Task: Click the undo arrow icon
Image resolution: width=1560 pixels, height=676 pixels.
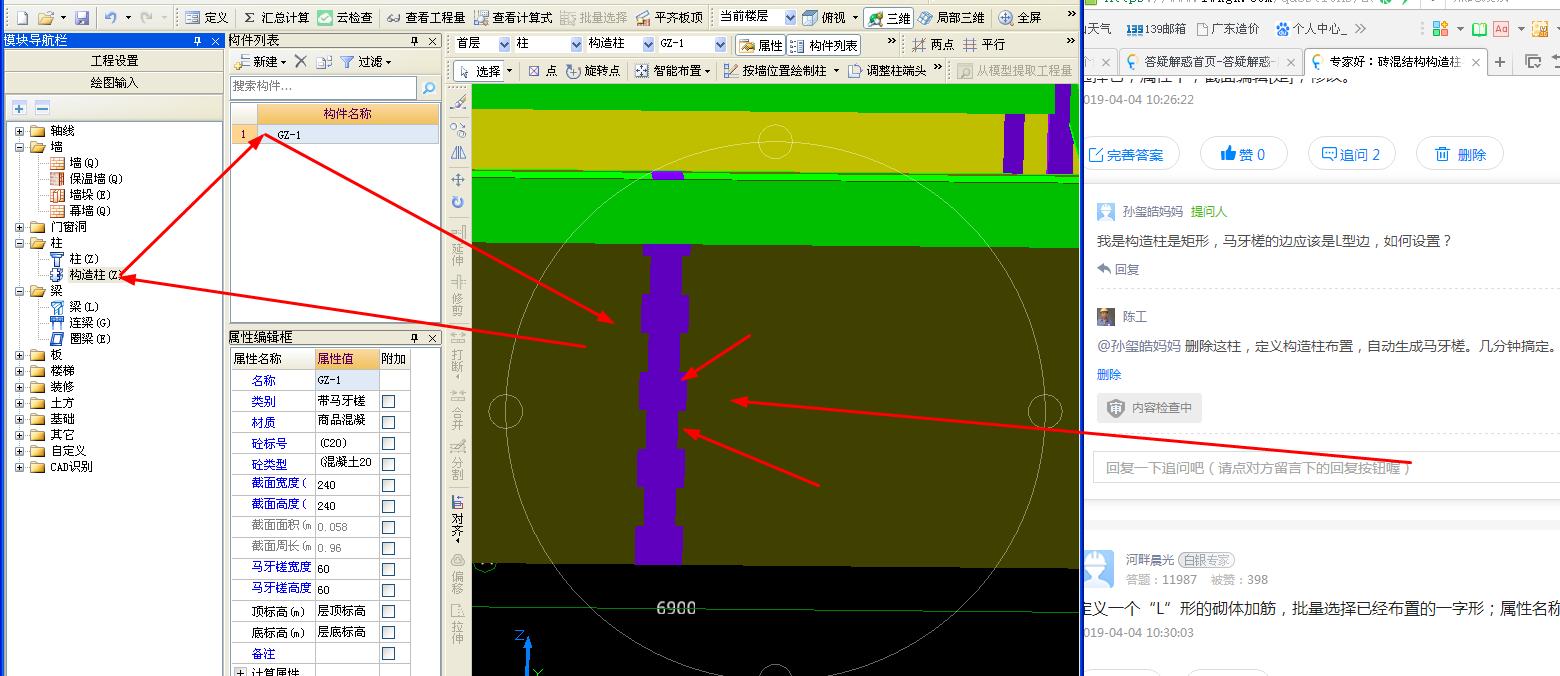Action: 110,17
